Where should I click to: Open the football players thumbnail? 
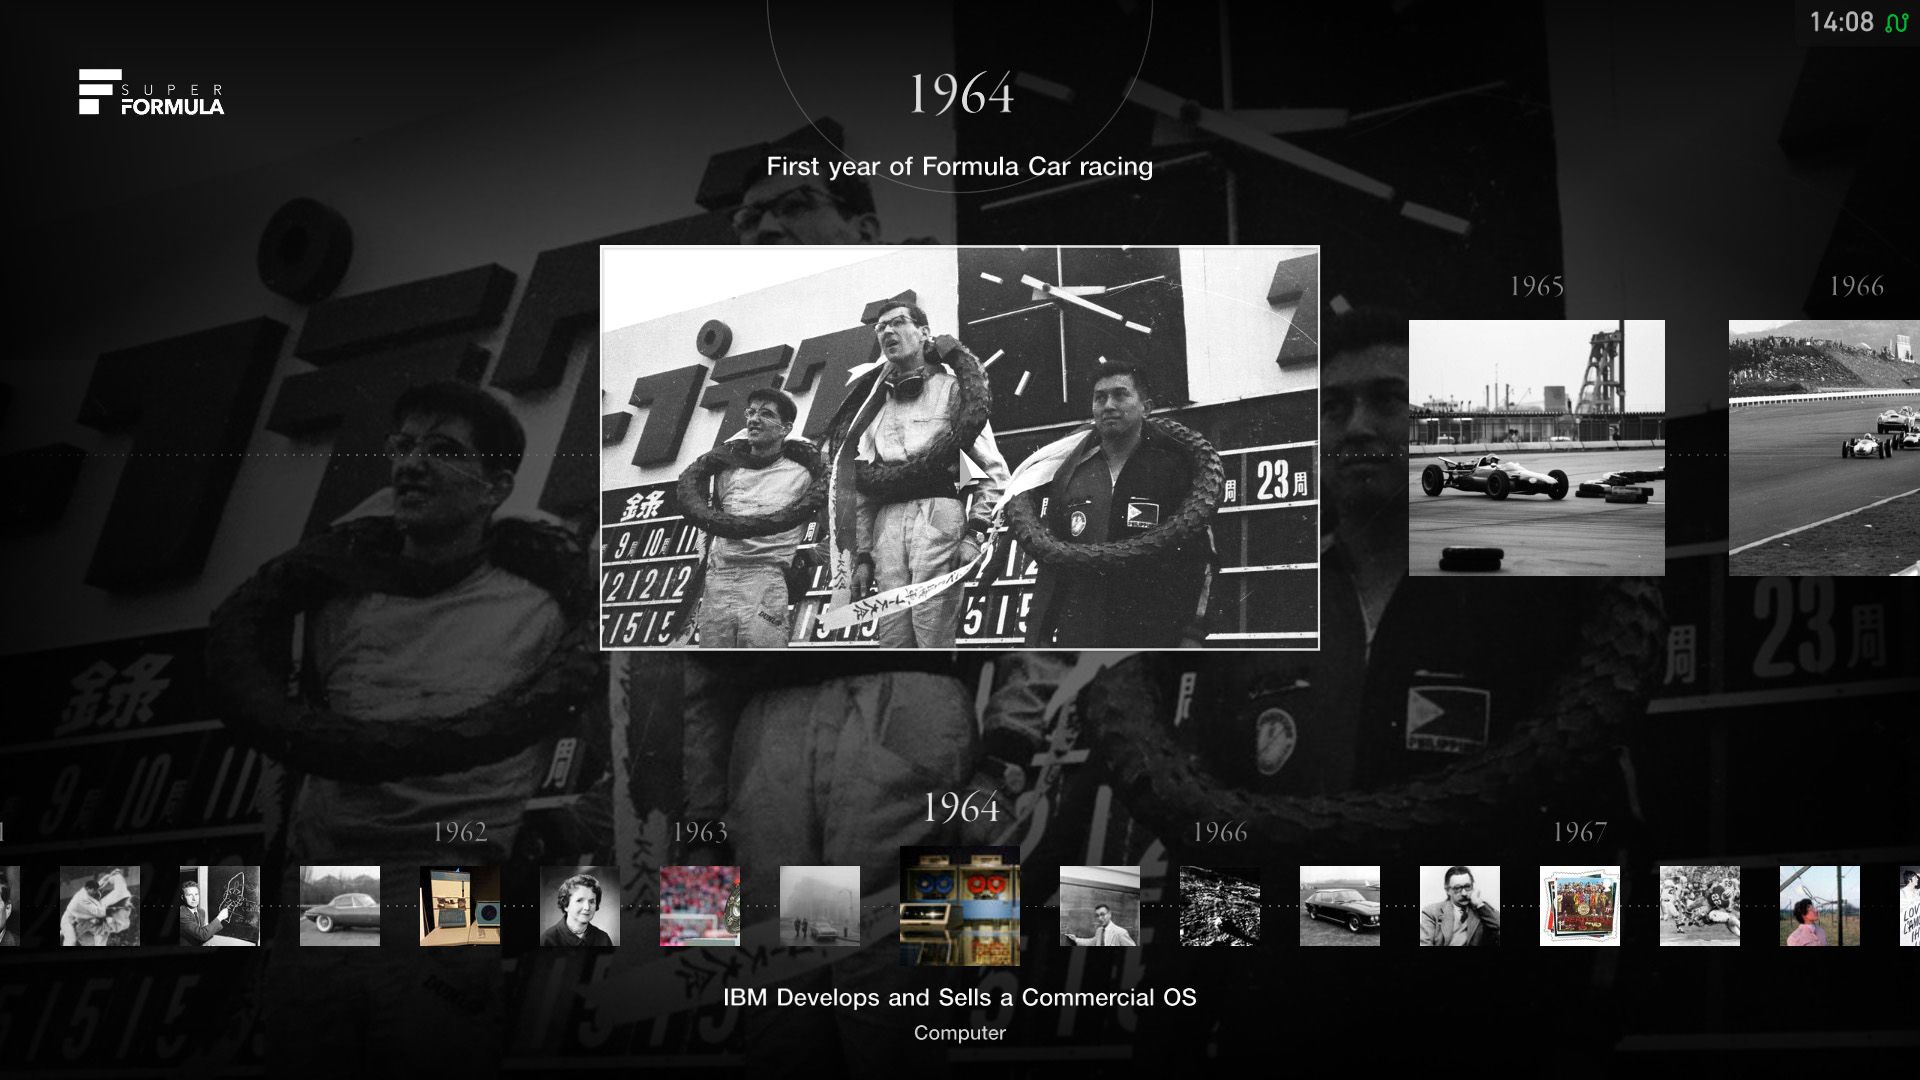1700,906
